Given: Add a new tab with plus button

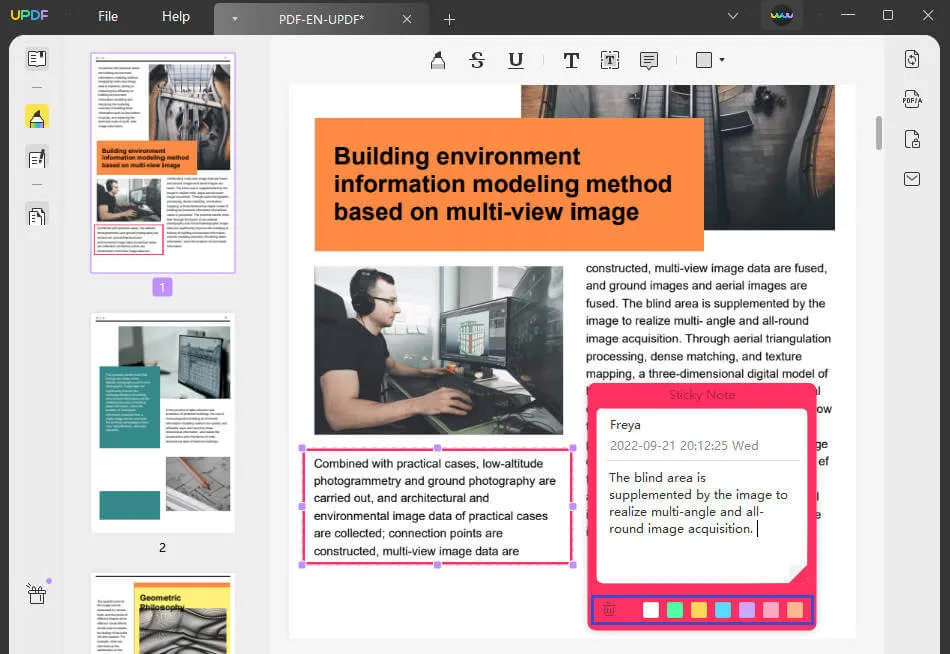Looking at the screenshot, I should click(x=449, y=19).
